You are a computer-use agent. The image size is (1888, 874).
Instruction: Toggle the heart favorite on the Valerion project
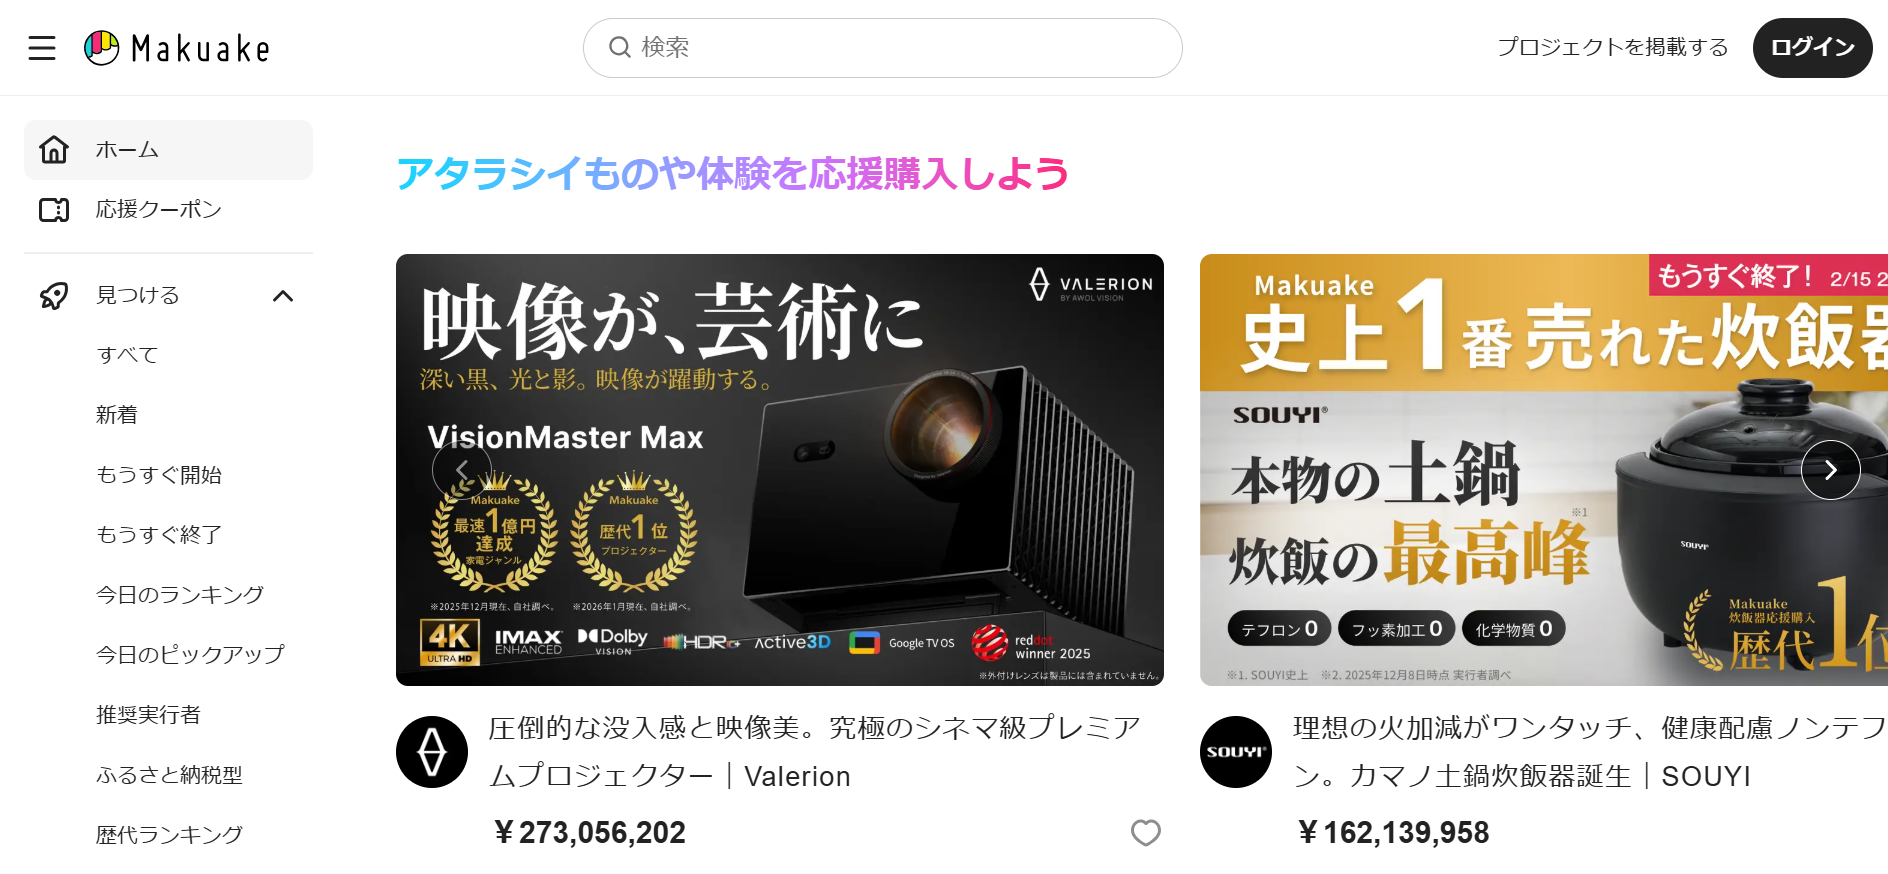click(1146, 832)
